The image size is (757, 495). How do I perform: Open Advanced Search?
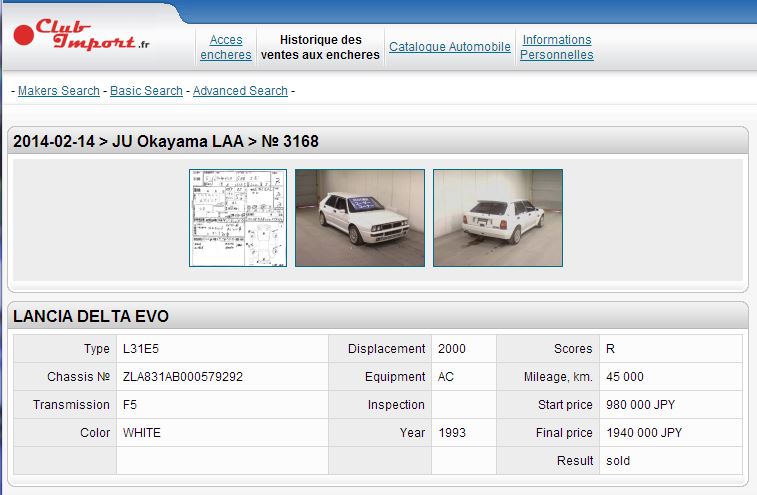point(240,90)
